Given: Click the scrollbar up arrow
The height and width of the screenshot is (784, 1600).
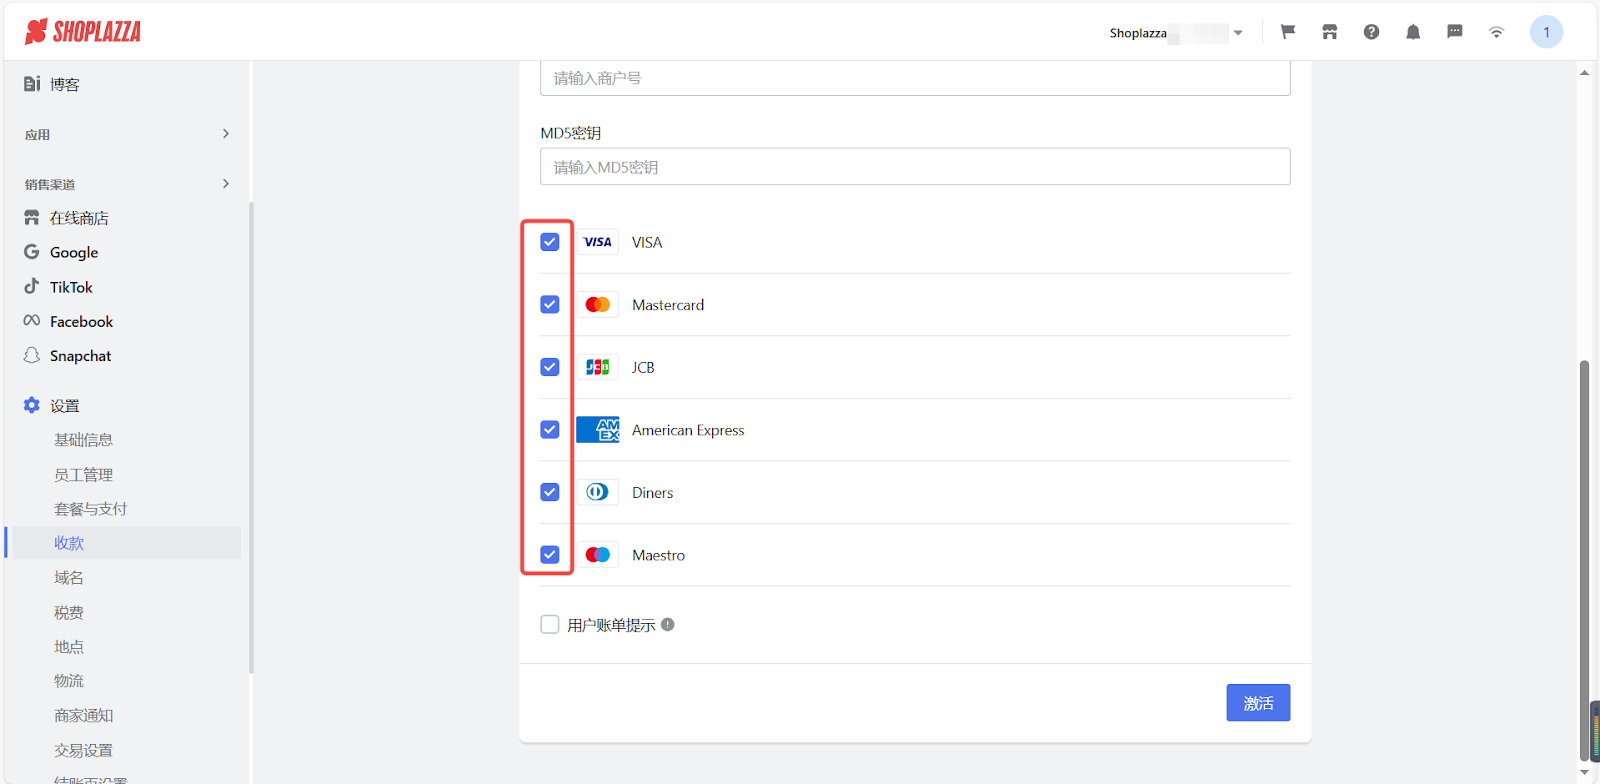Looking at the screenshot, I should 1585,72.
